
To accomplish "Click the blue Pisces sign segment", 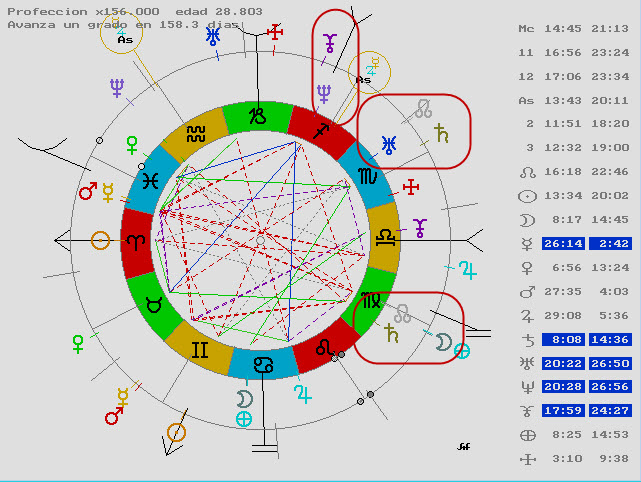I will (151, 181).
